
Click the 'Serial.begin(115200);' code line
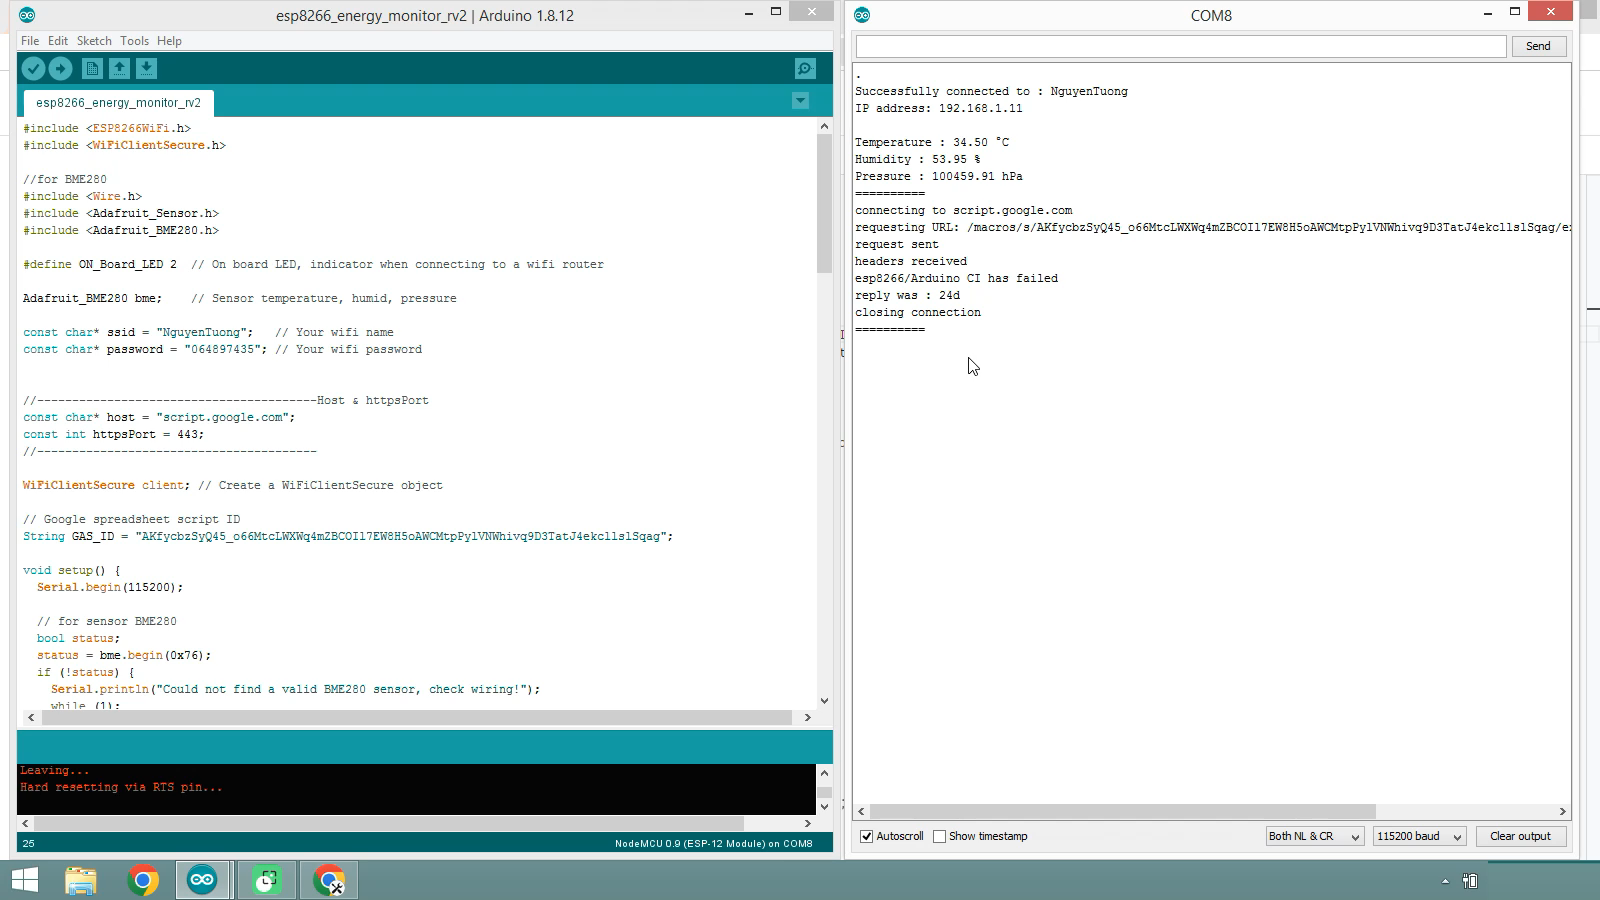pos(110,587)
